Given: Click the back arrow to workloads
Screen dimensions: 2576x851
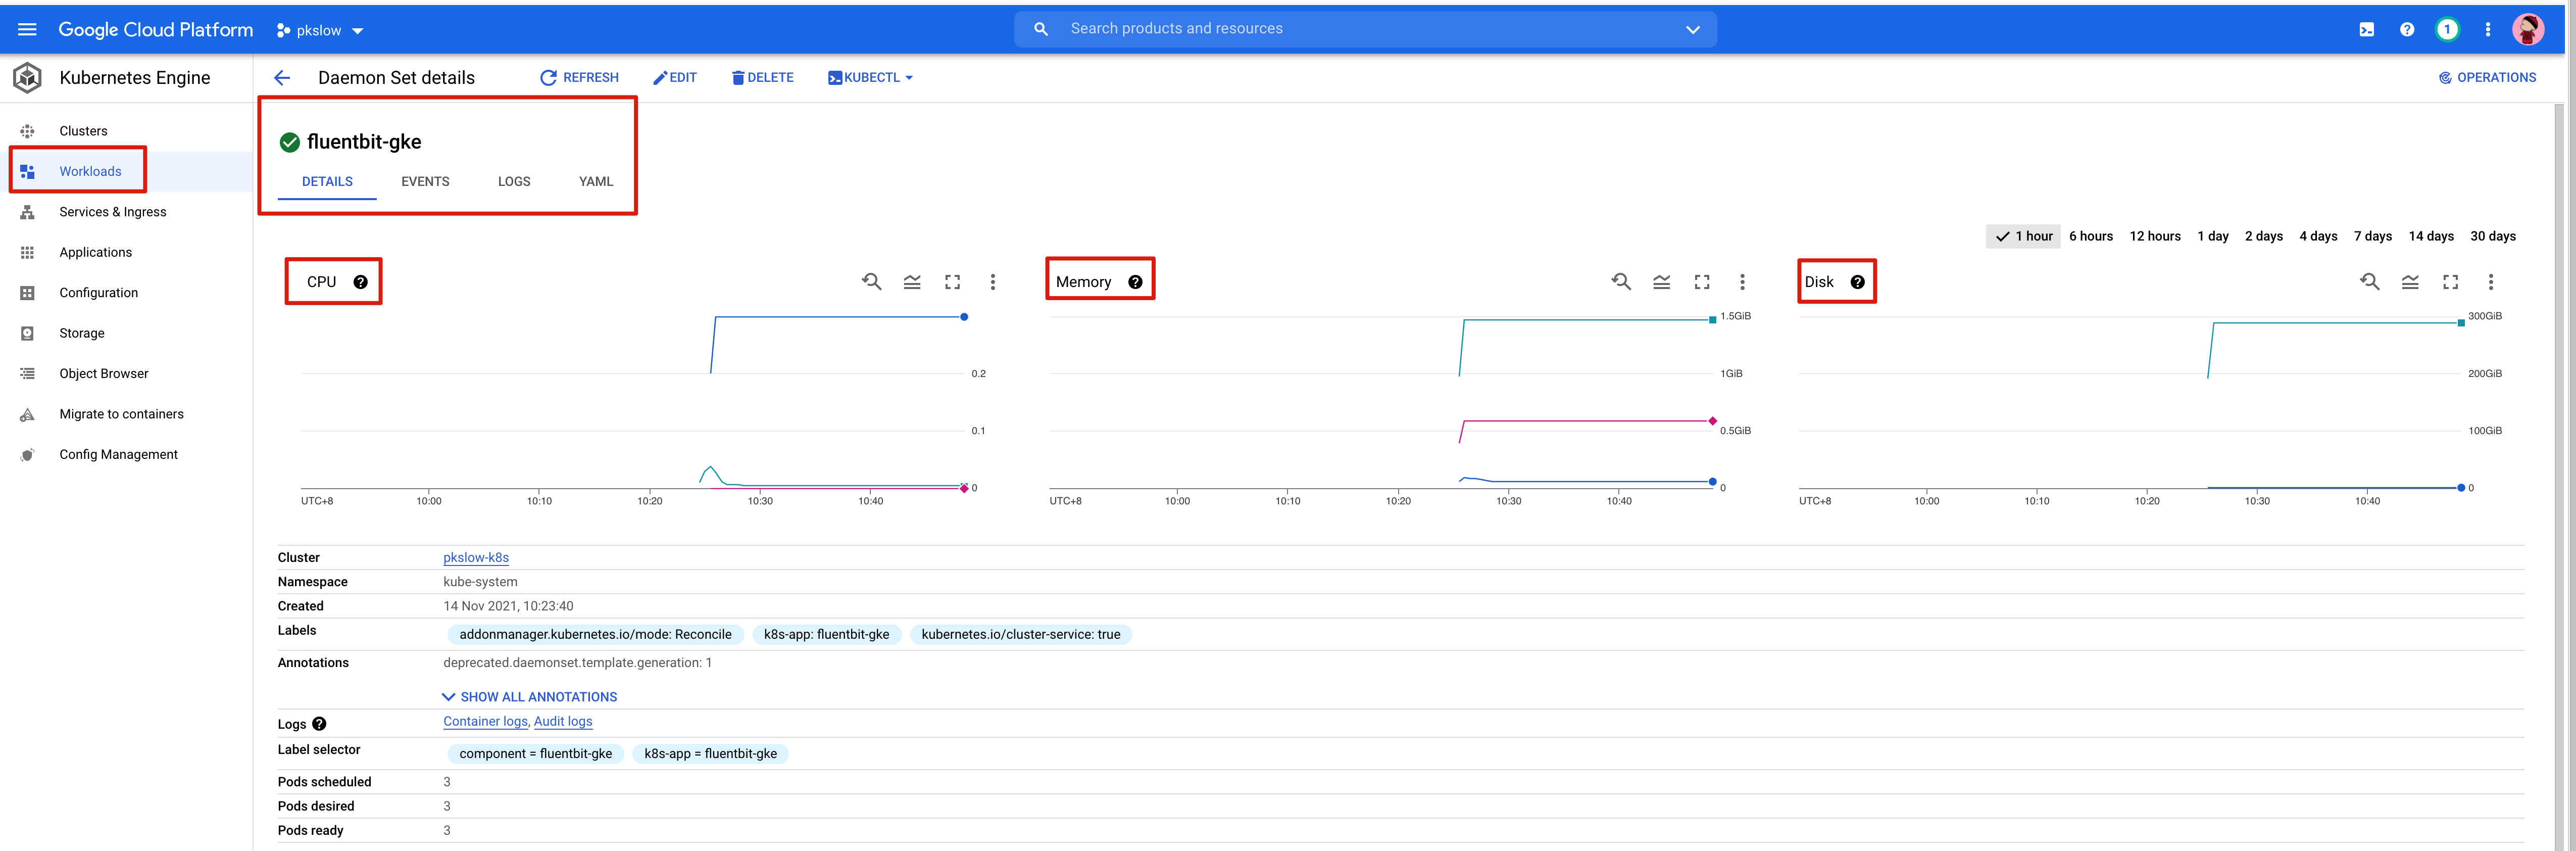Looking at the screenshot, I should [282, 78].
